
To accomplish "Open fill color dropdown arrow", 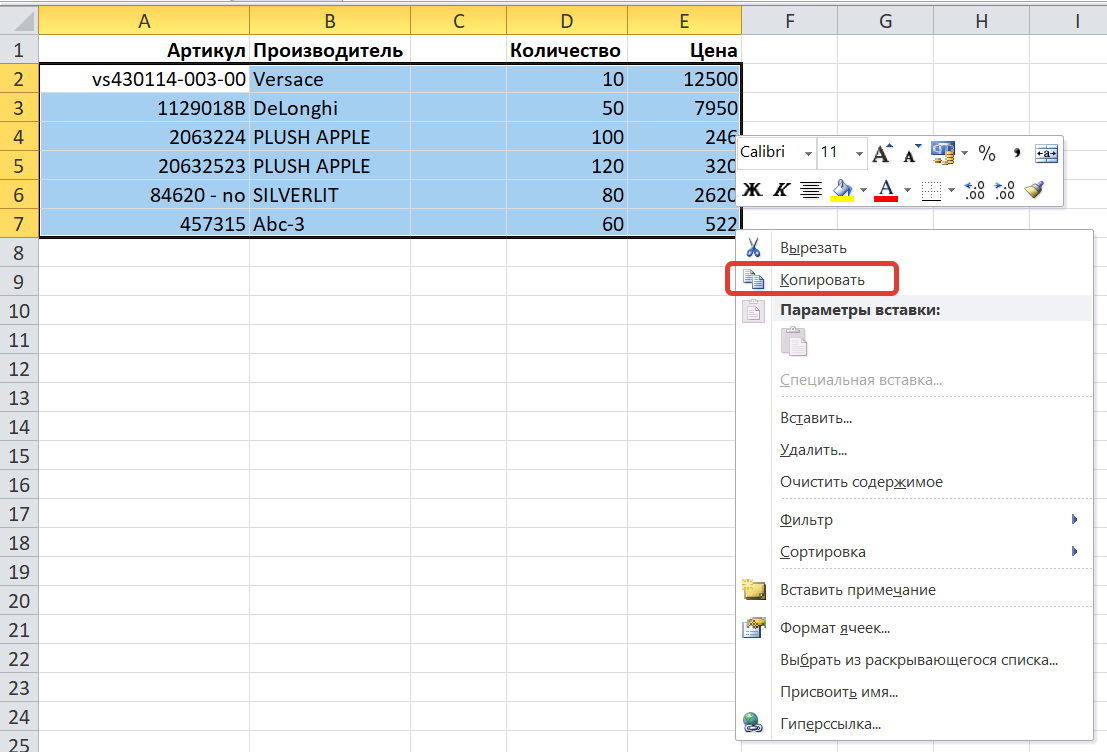I will [863, 190].
